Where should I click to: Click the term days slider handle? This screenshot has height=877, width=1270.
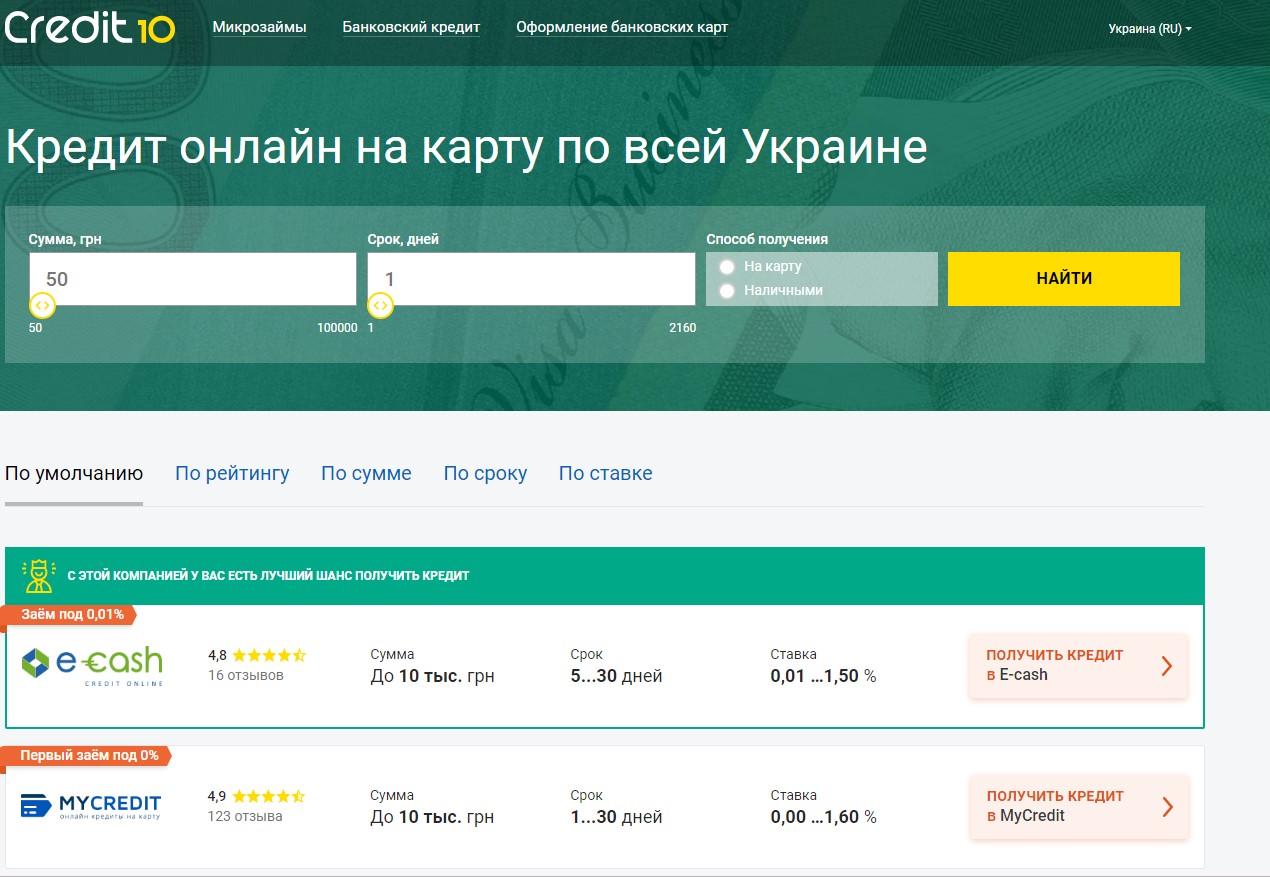[380, 306]
